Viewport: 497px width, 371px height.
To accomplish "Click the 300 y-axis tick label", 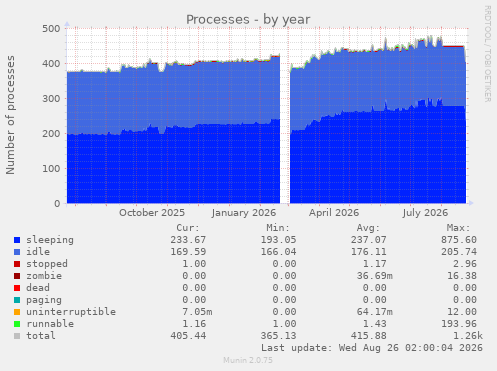I will [51, 99].
